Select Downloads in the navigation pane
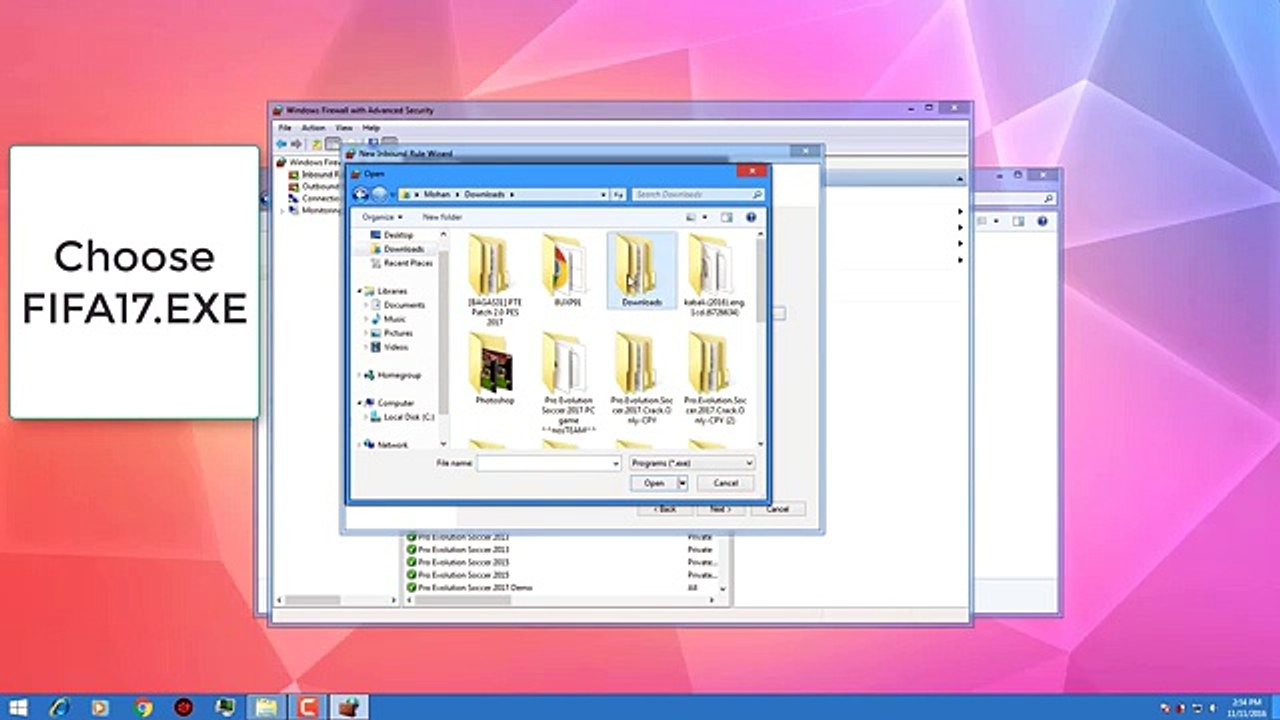 (x=404, y=249)
